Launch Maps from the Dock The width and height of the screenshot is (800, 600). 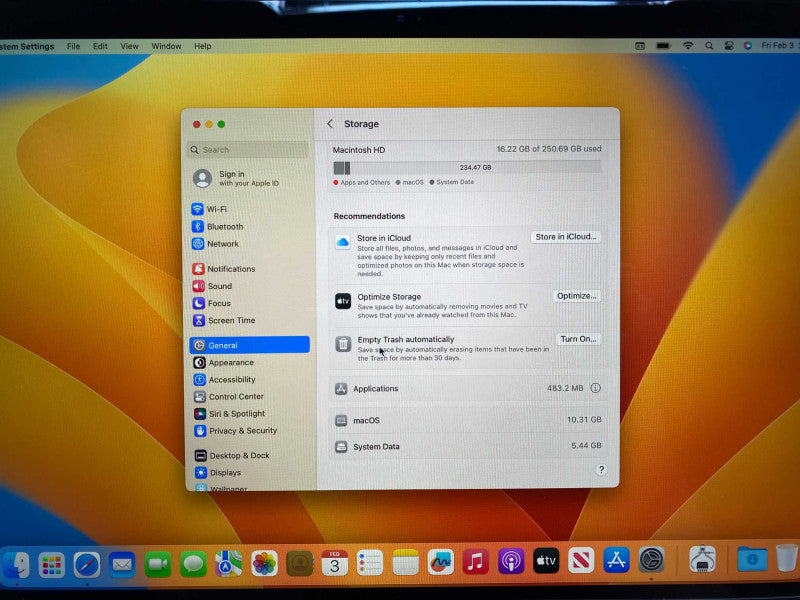[229, 563]
